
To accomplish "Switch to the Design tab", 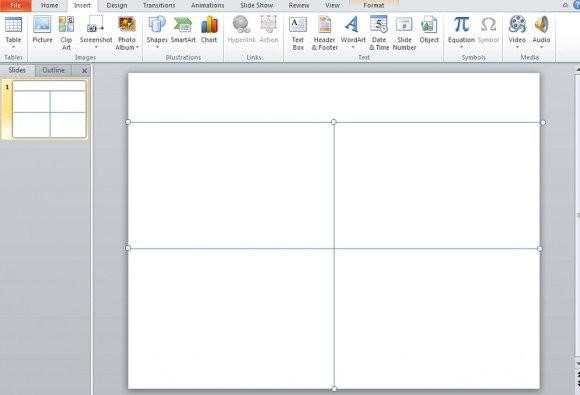I will click(117, 6).
